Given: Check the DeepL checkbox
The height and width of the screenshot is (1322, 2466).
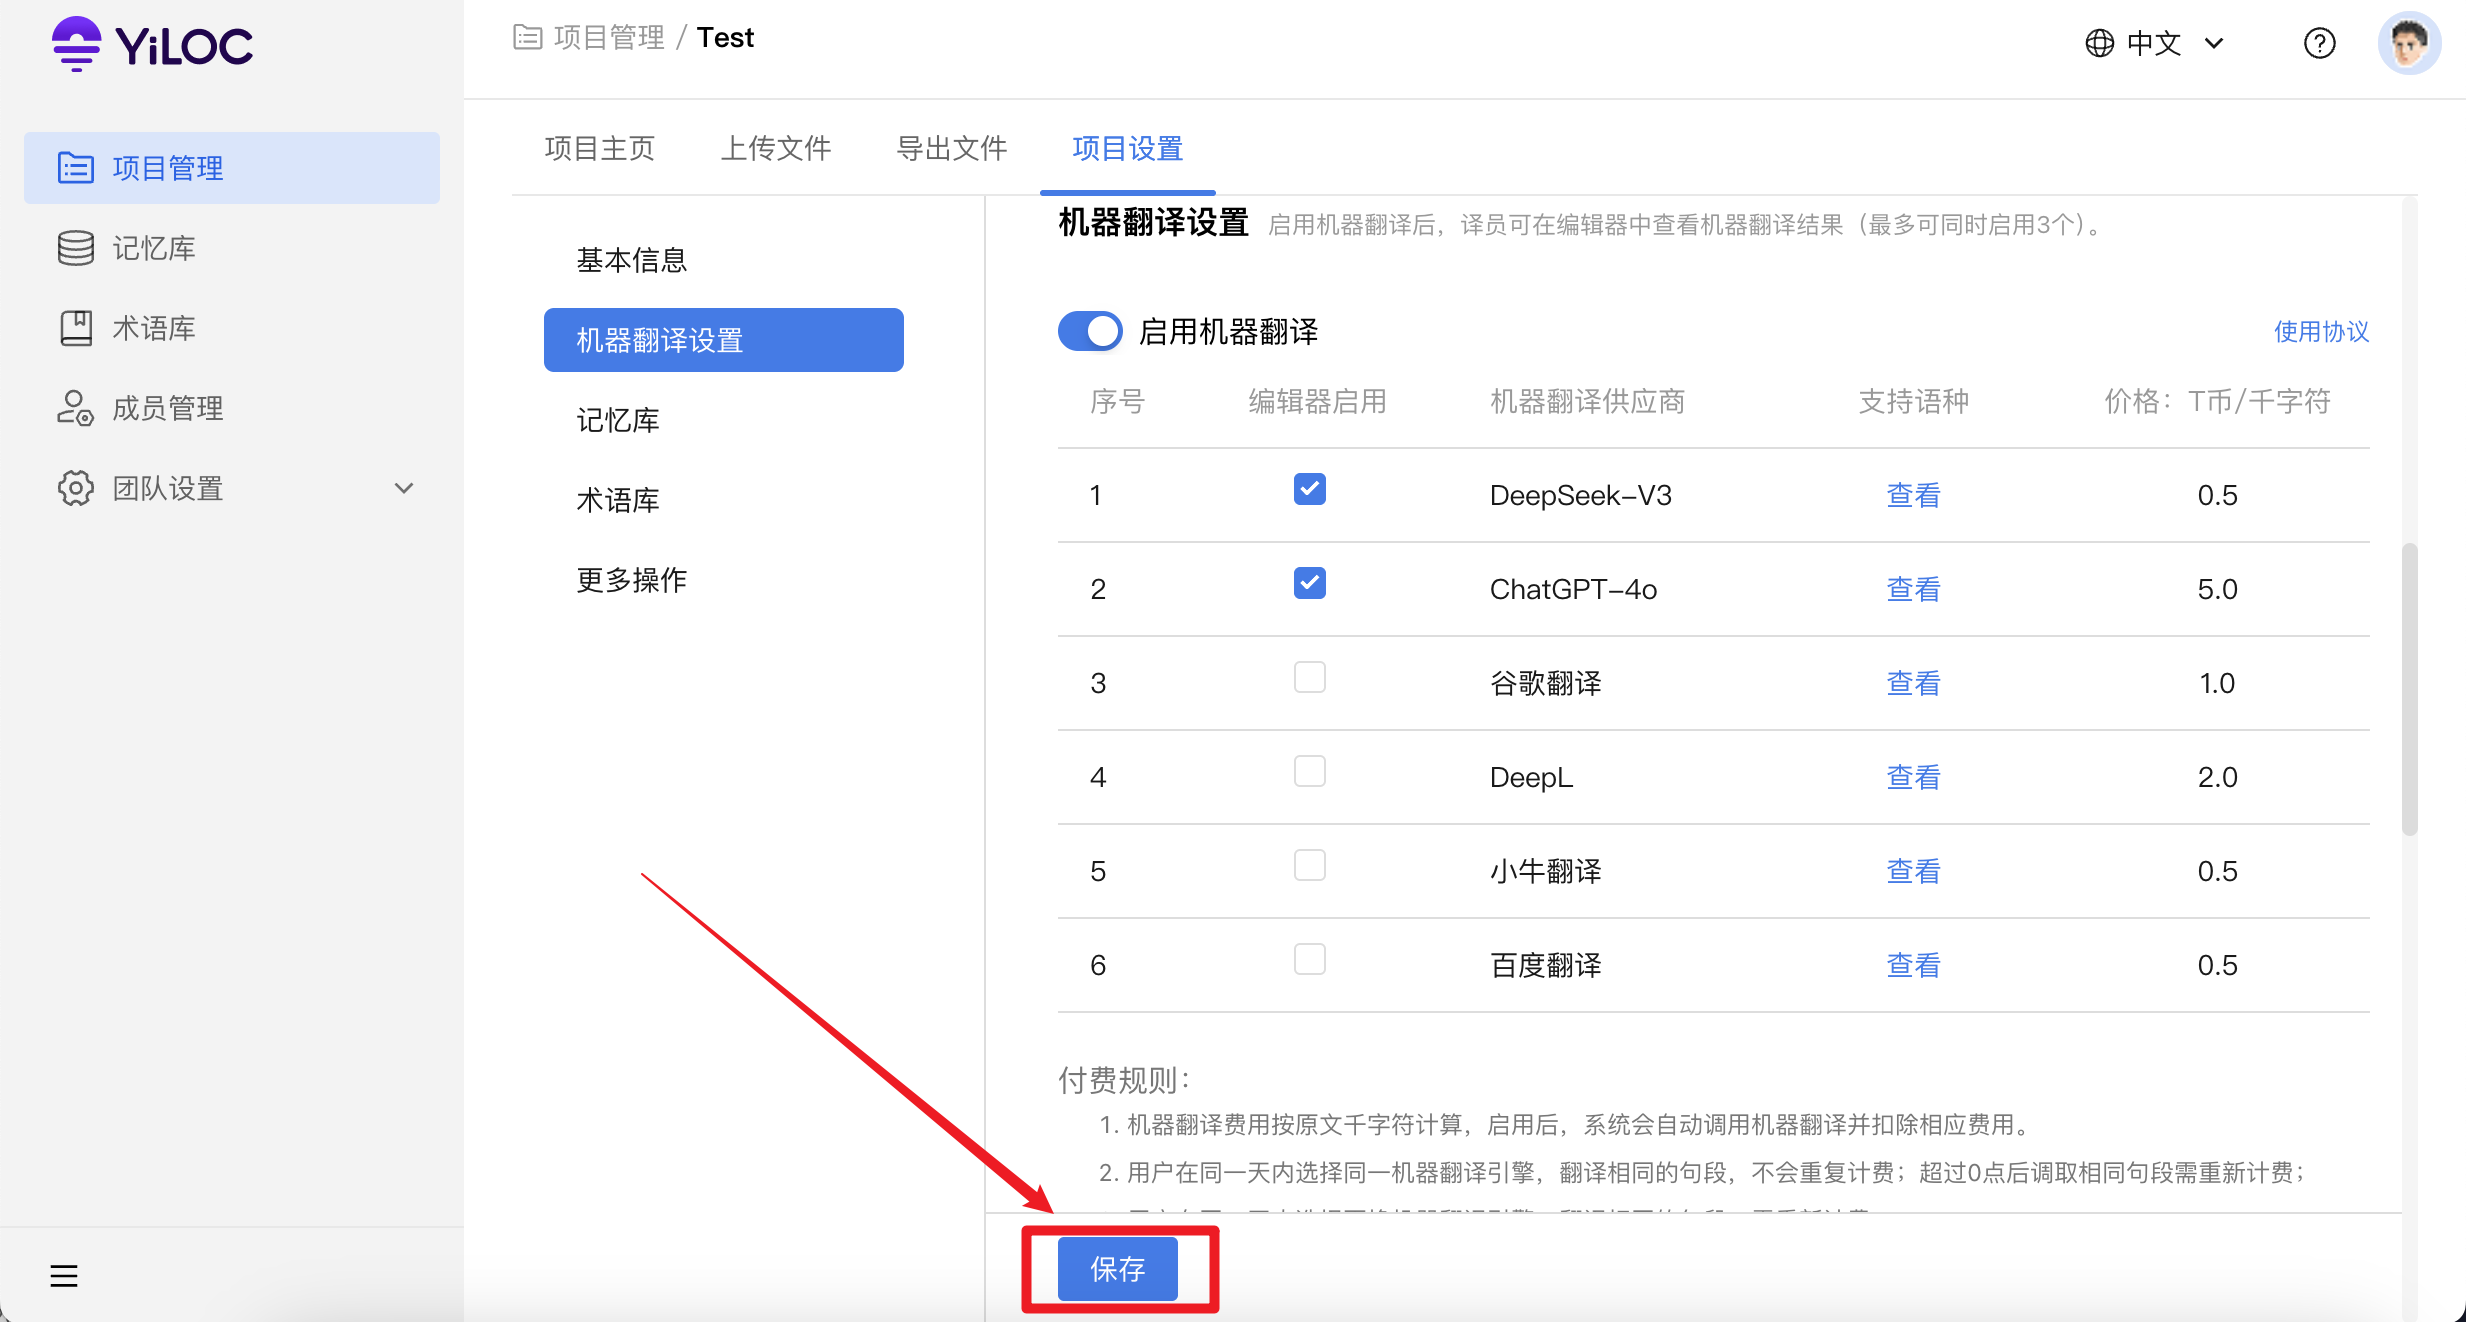Looking at the screenshot, I should [1309, 771].
